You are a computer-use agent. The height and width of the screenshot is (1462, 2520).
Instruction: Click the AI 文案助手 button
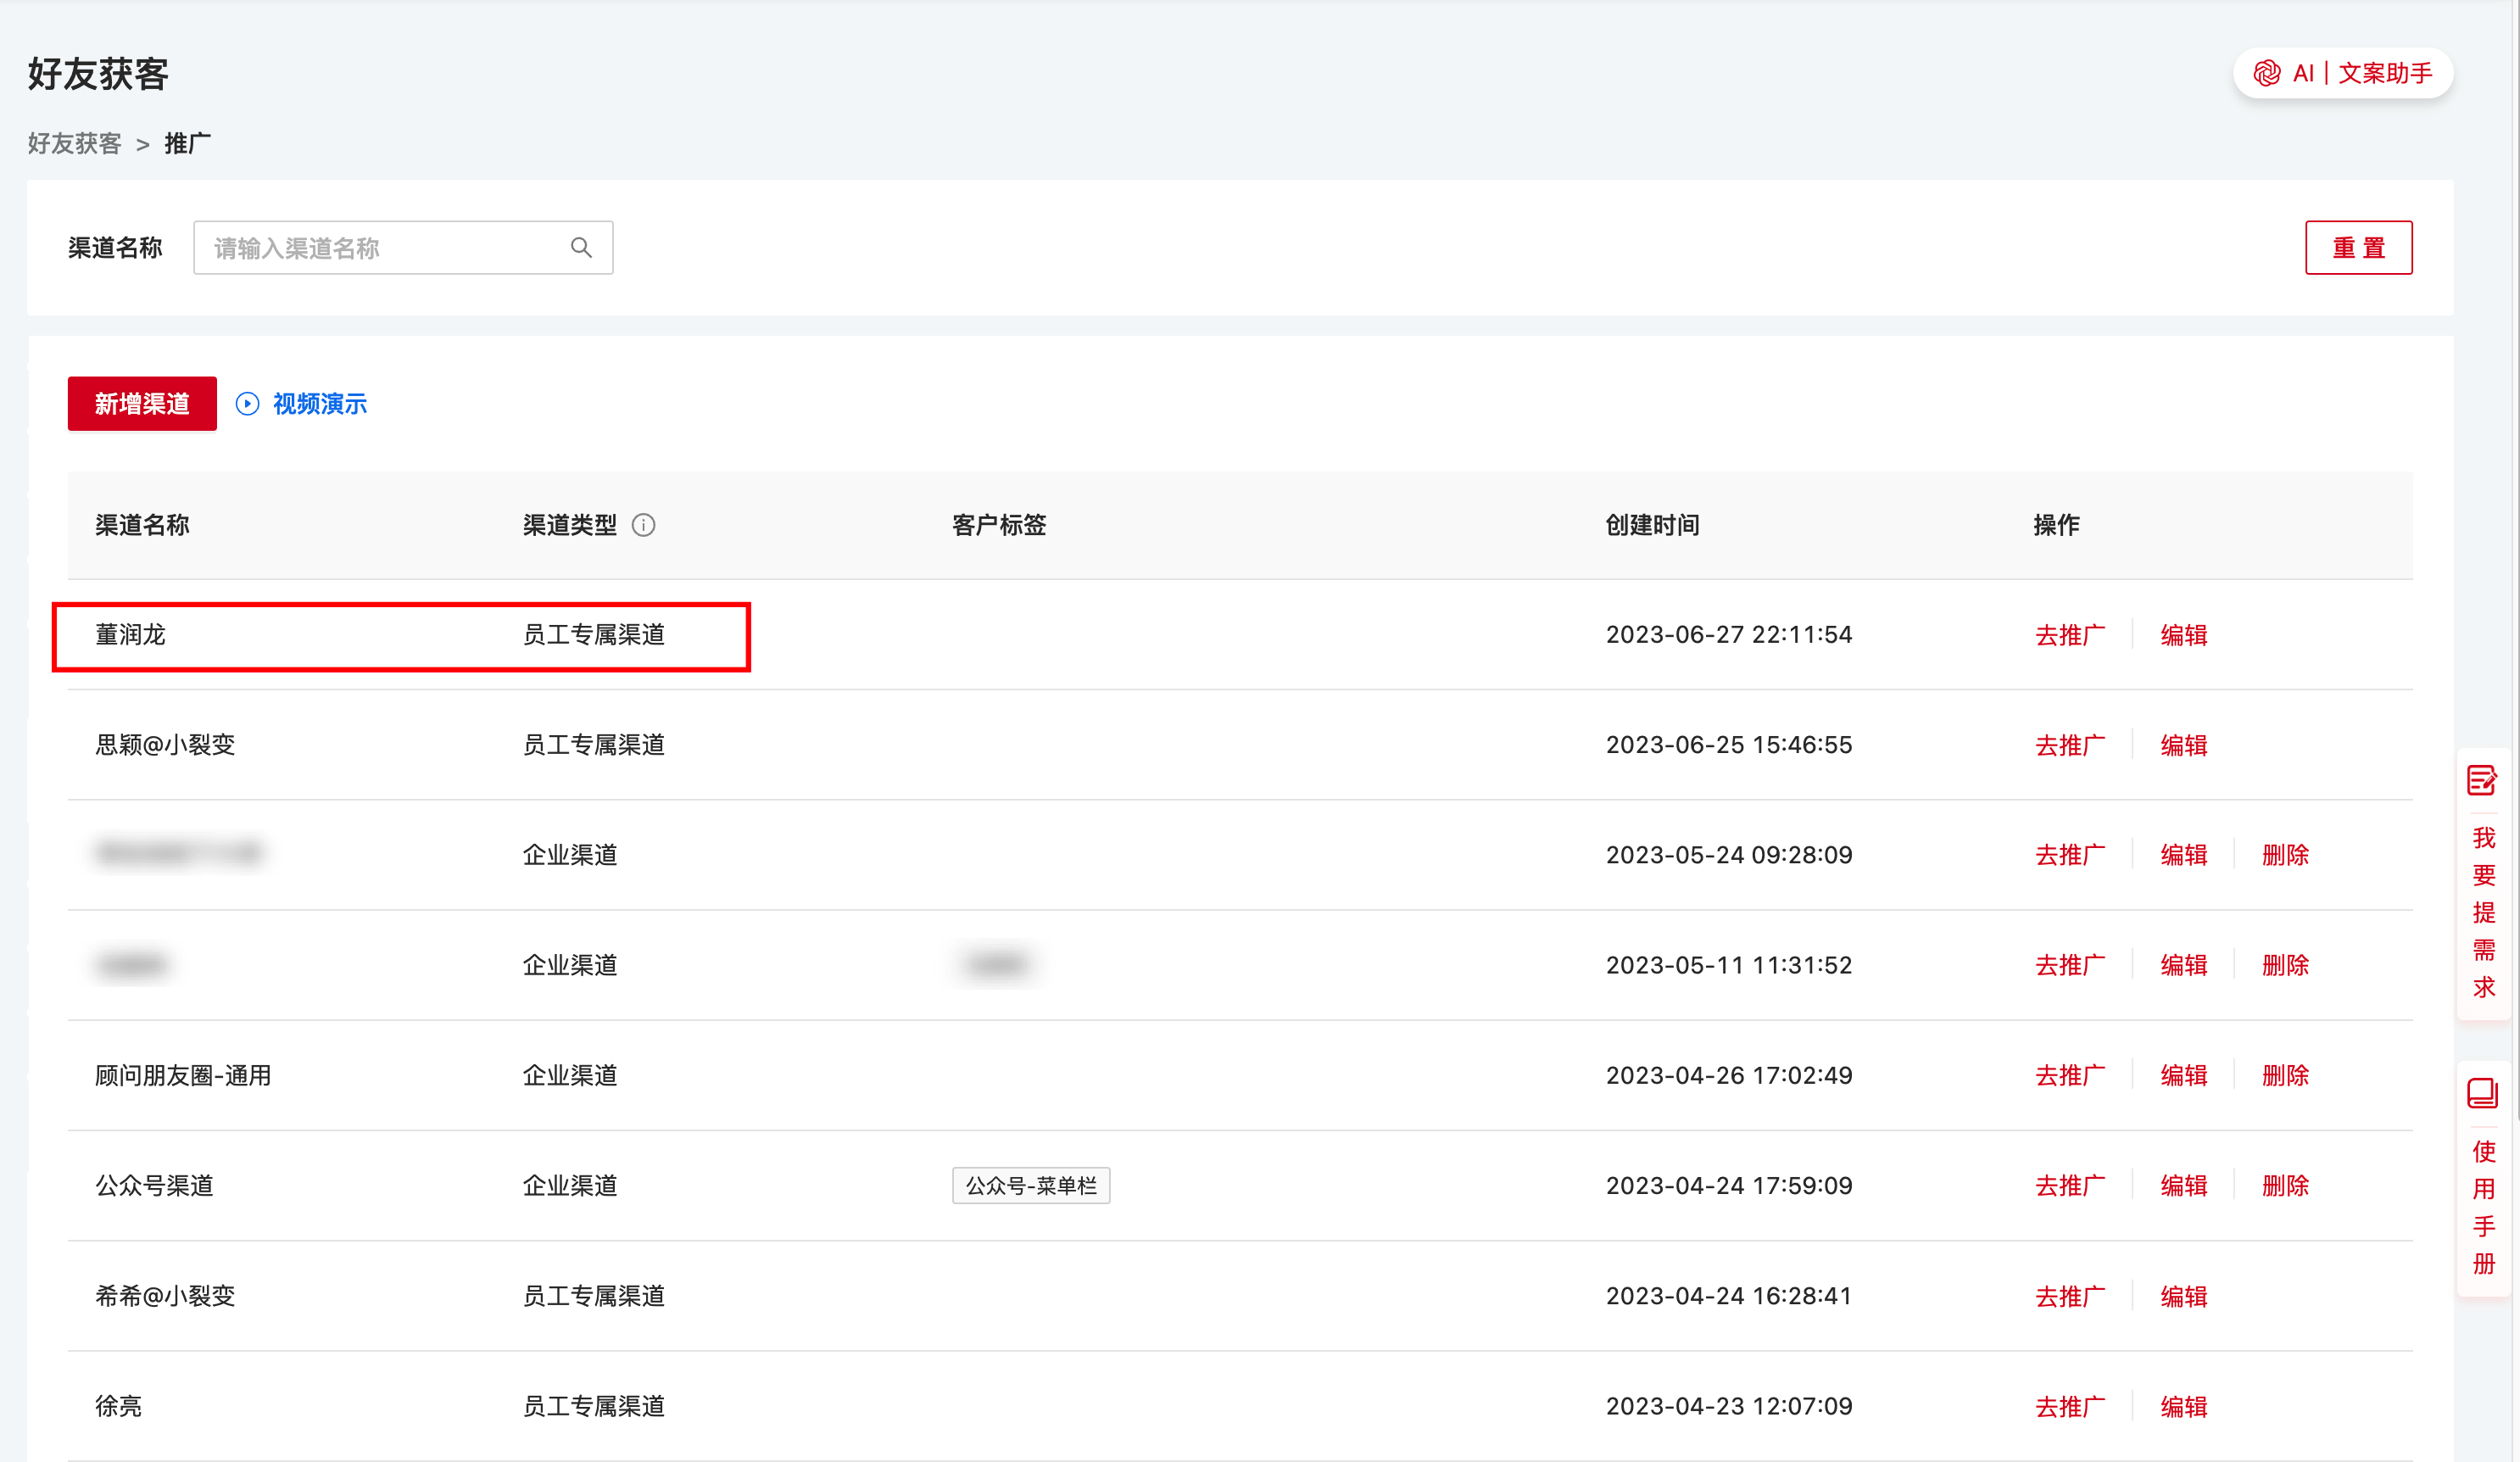2343,73
